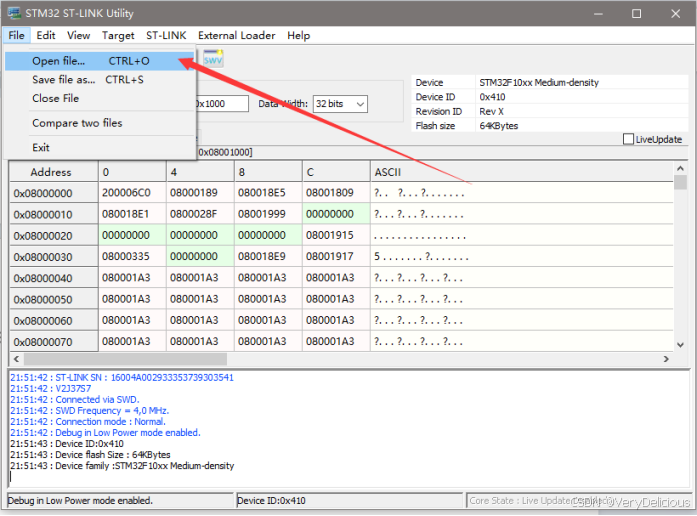This screenshot has height=516, width=697.
Task: Click the column header labeled 4
Action: pos(200,172)
